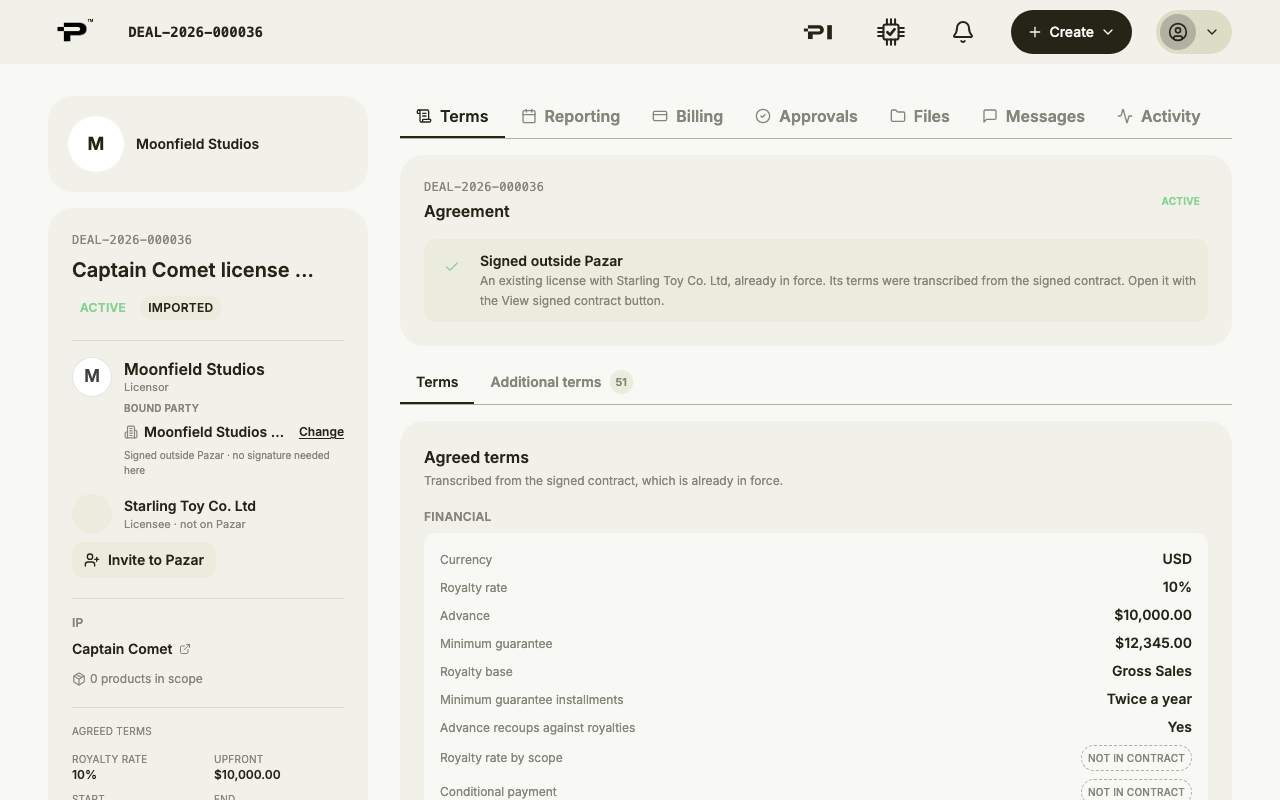Click the DEAL-2026-000036 header breadcrumb

point(195,32)
